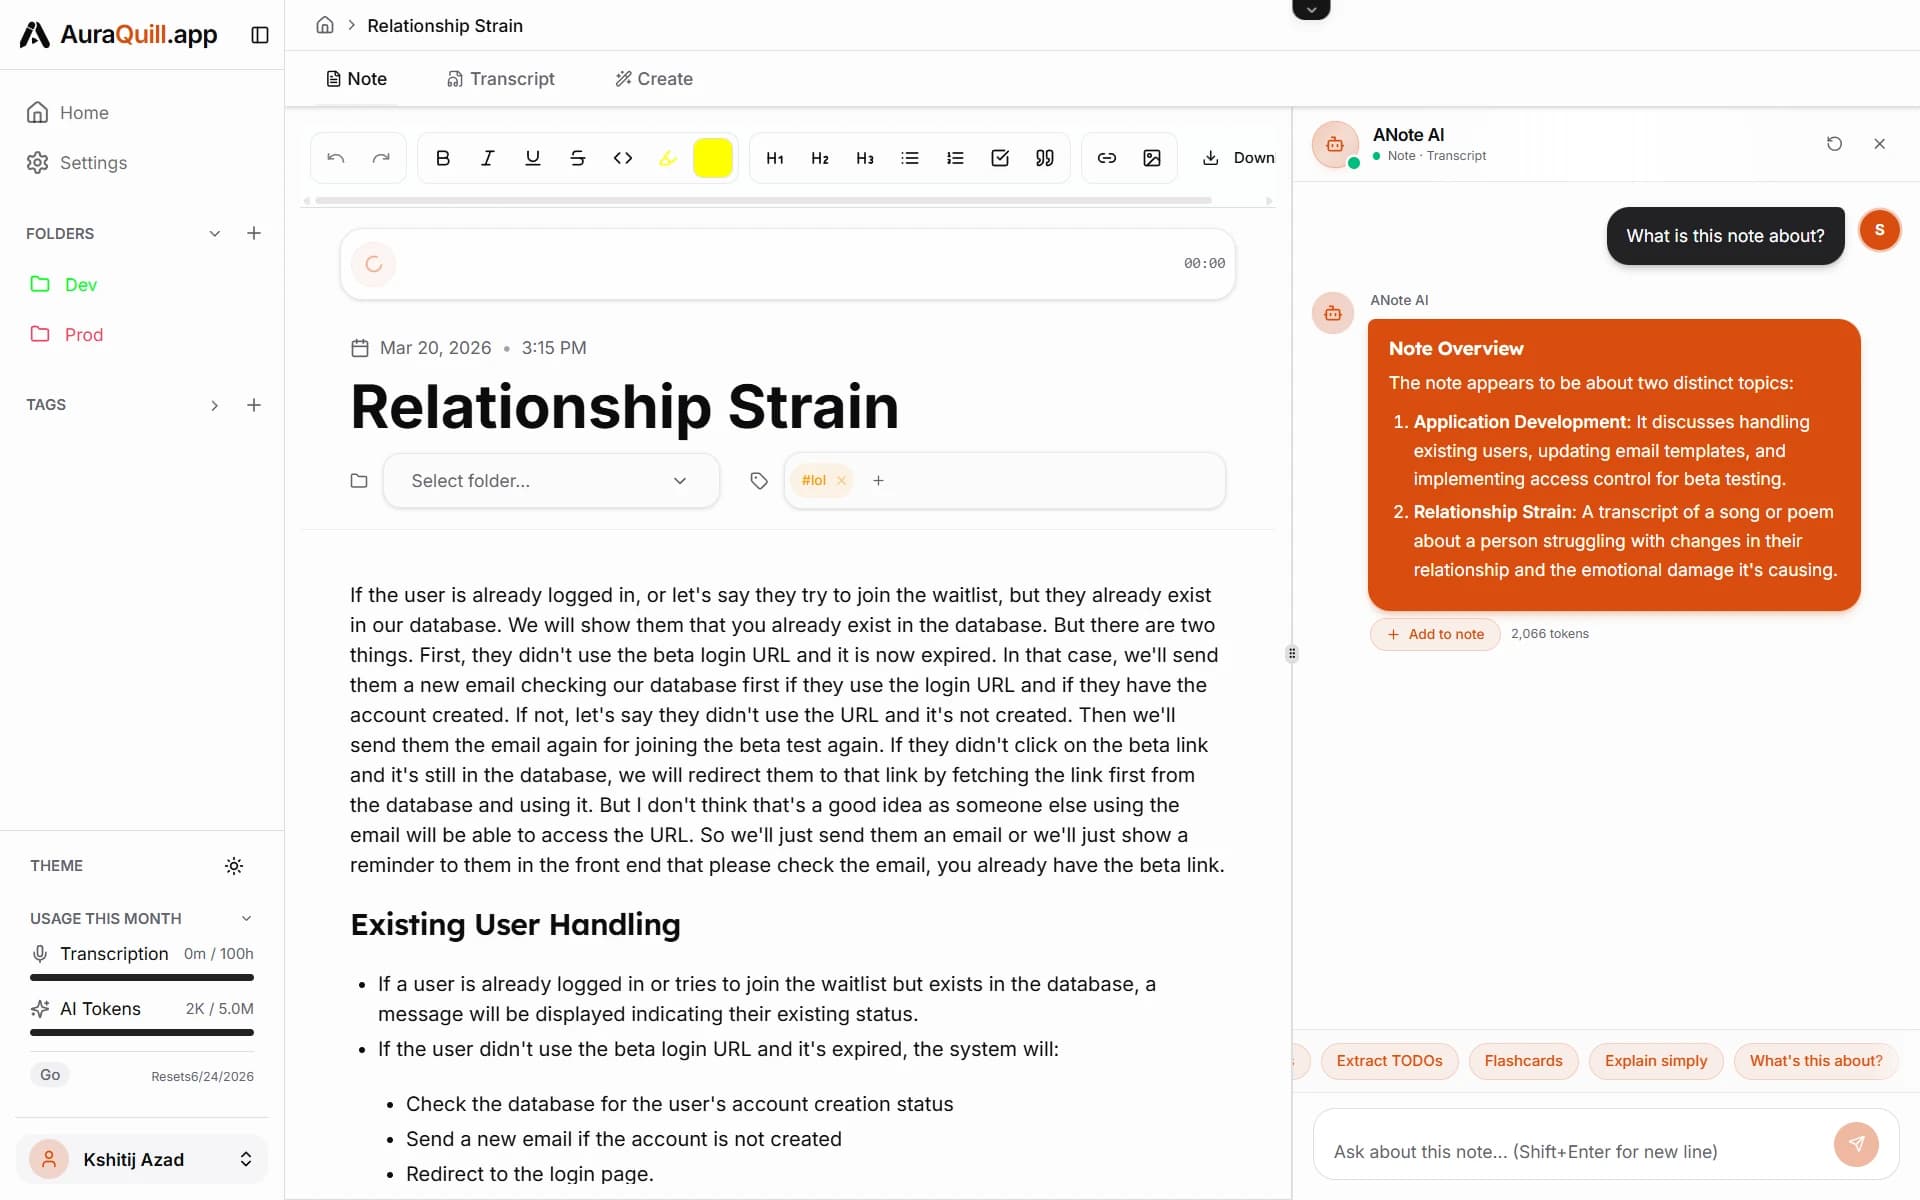Select the Flashcards suggestion
This screenshot has height=1200, width=1920.
pyautogui.click(x=1524, y=1061)
